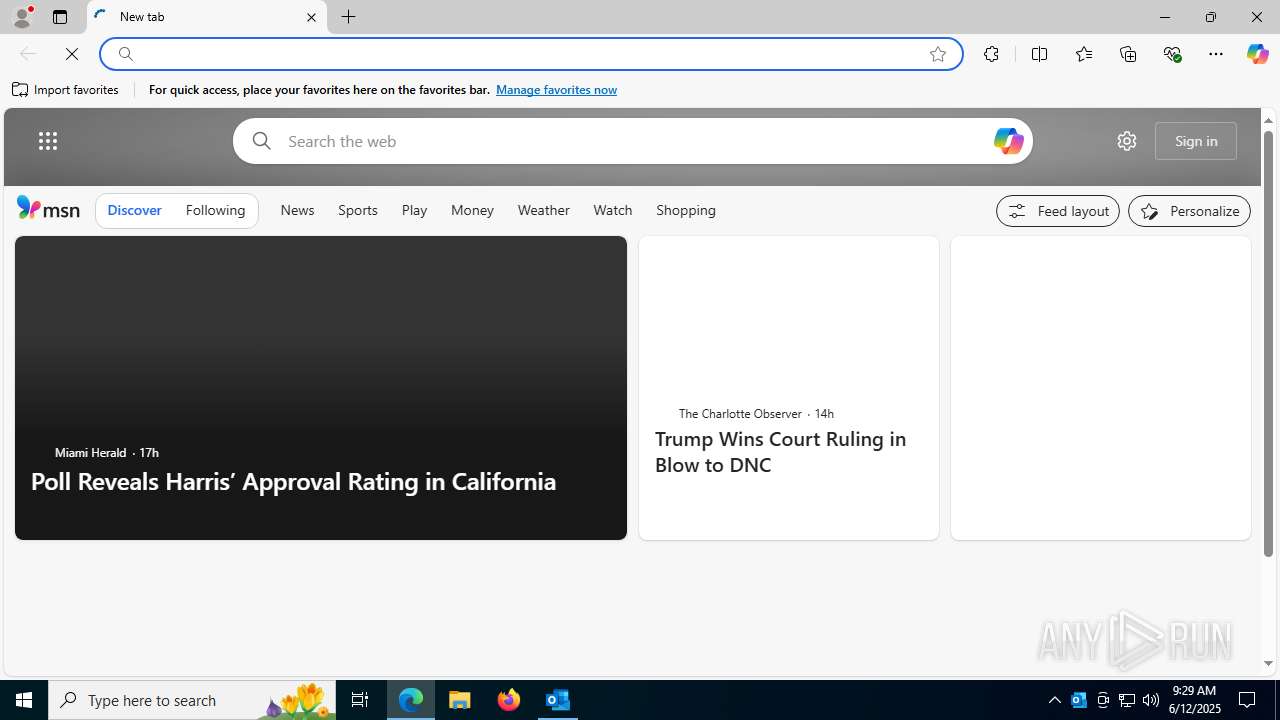This screenshot has height=720, width=1280.
Task: Open the Favorites list icon
Action: pos(1084,54)
